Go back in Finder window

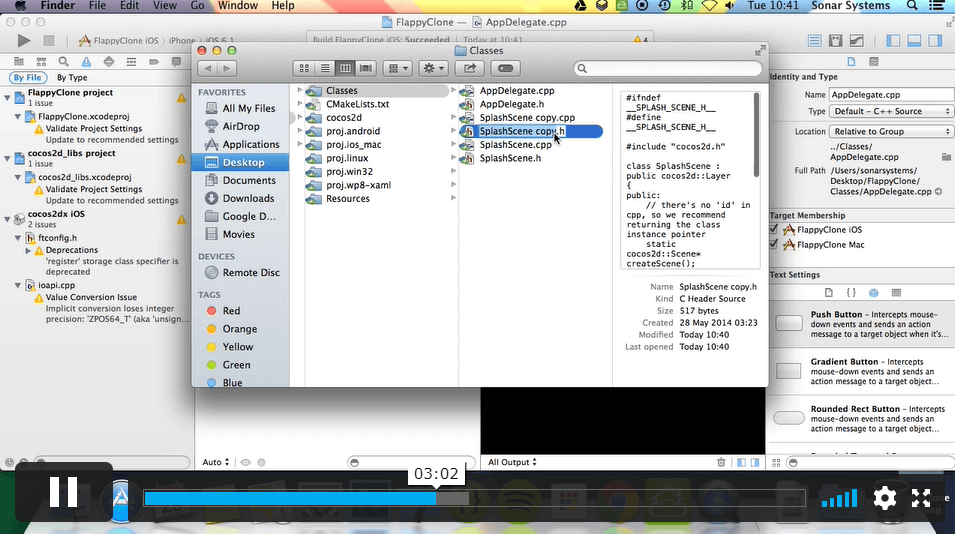tap(208, 68)
